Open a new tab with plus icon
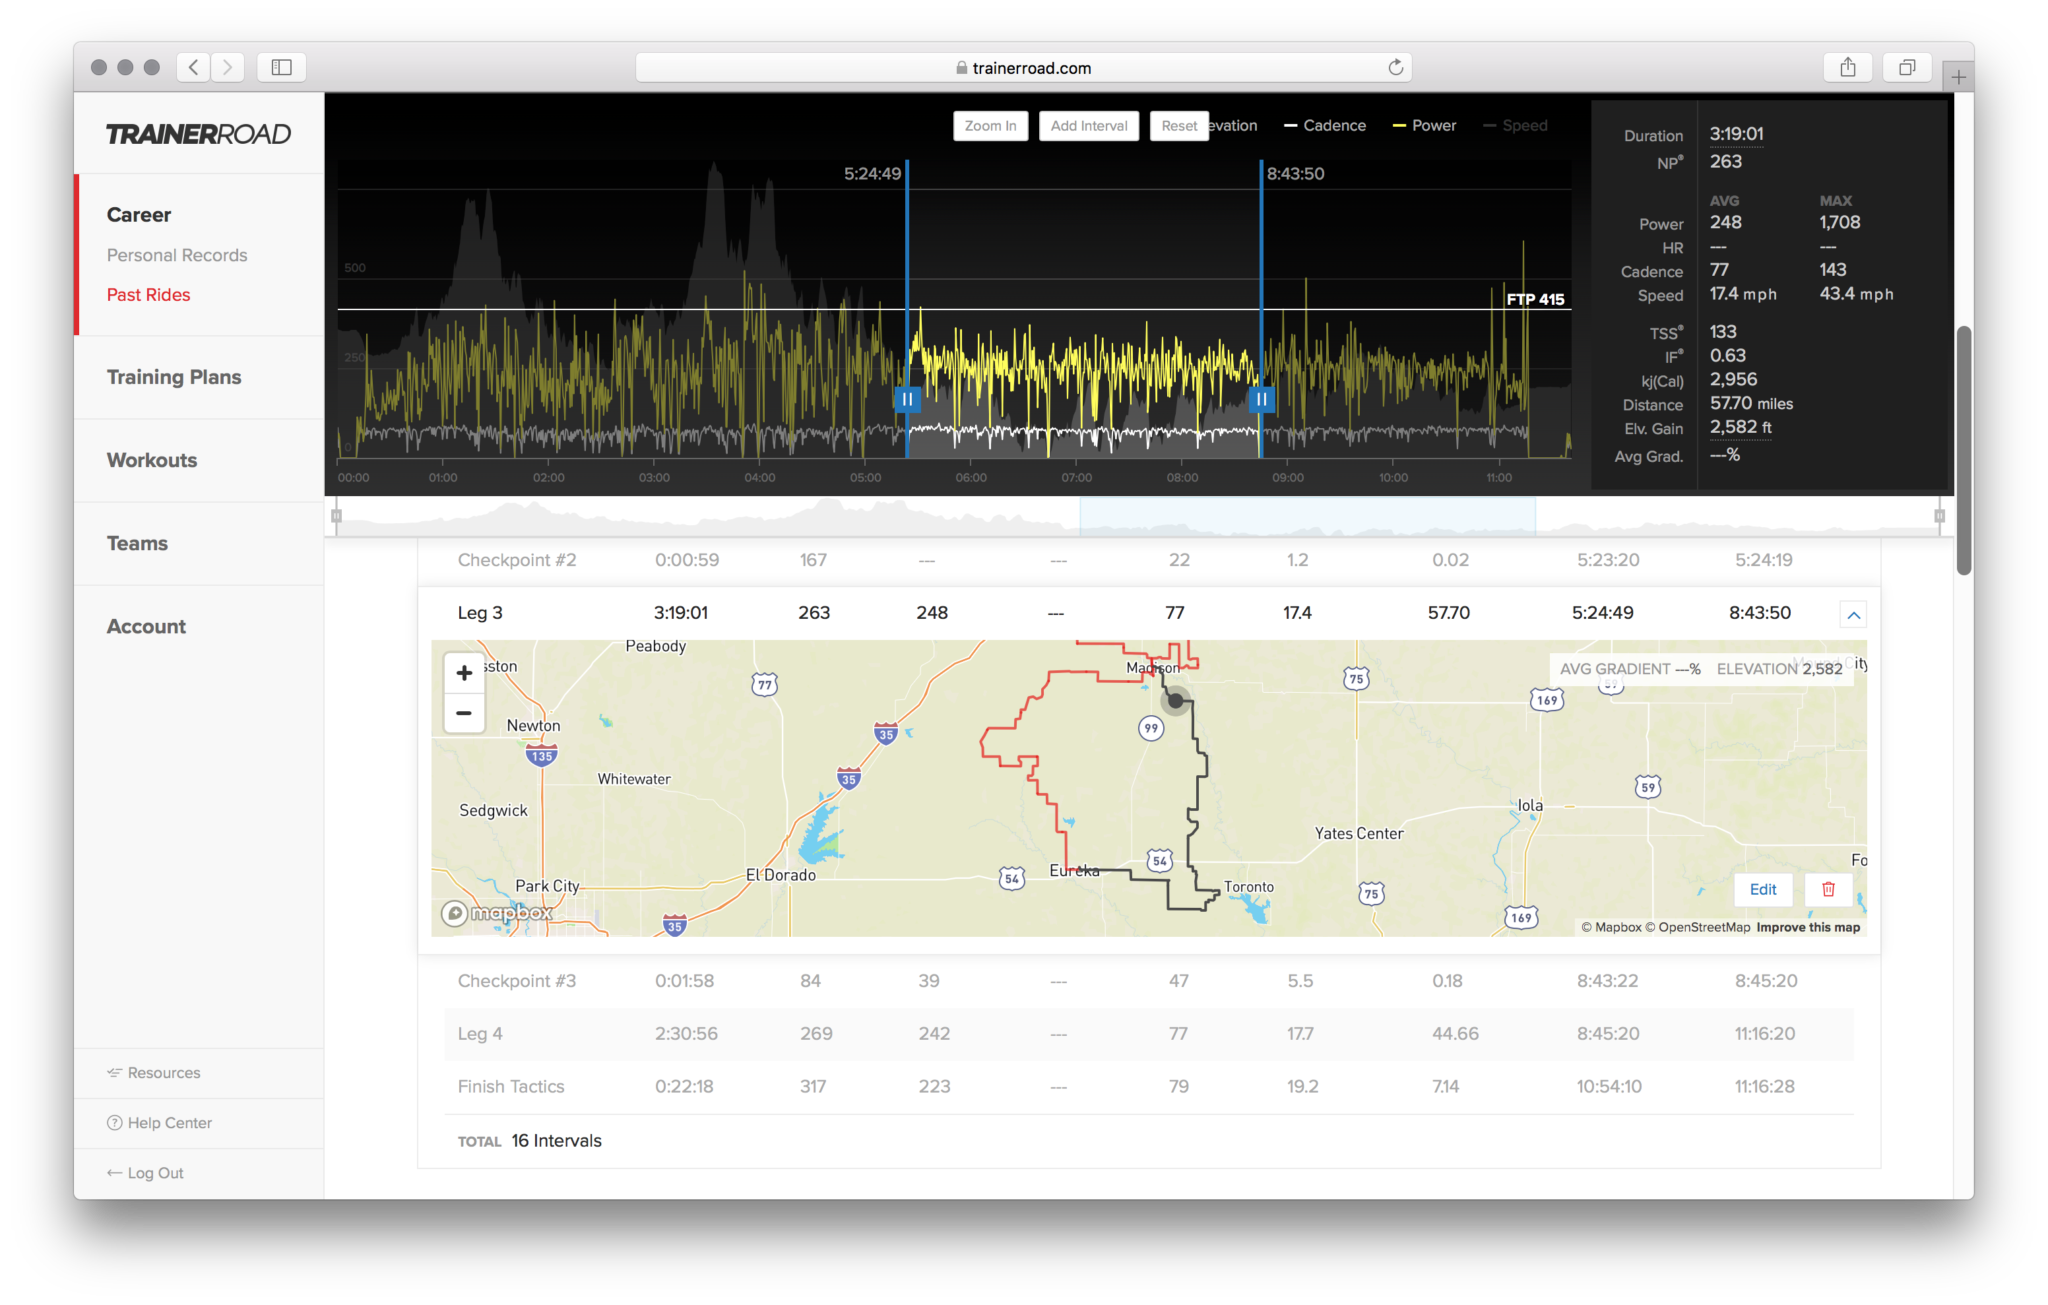The height and width of the screenshot is (1305, 2048). [x=1958, y=76]
